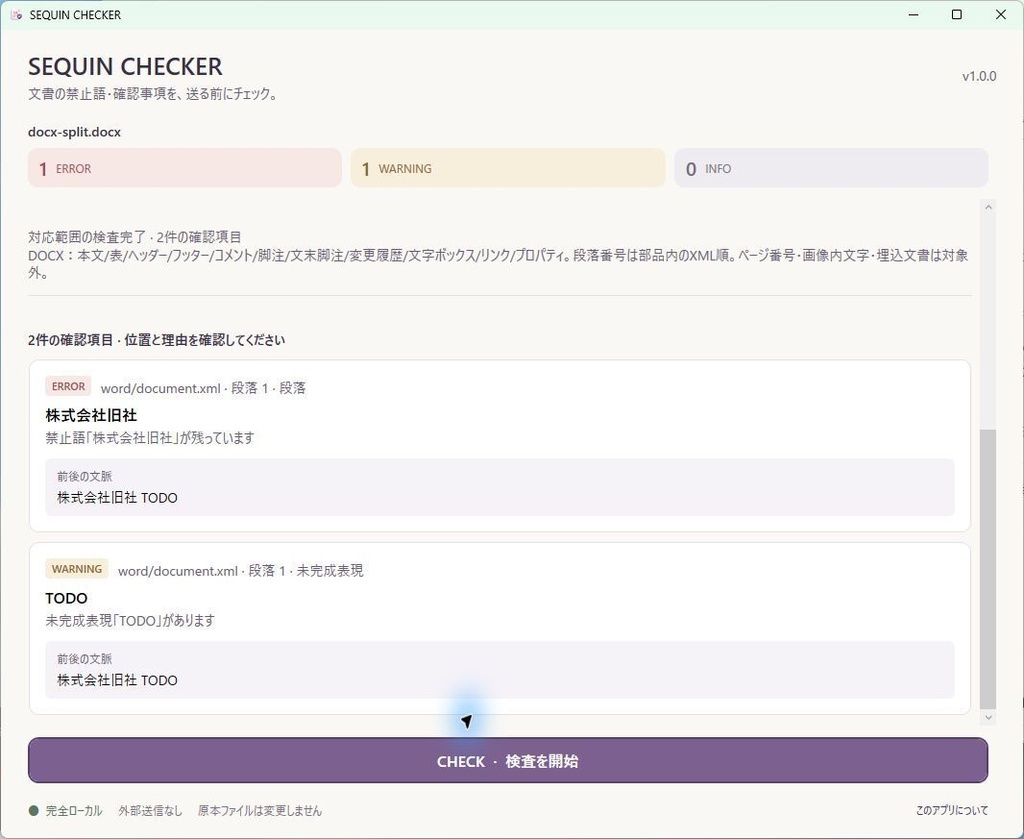This screenshot has width=1024, height=839.
Task: Click the 外部送信なし status text
Action: 150,811
